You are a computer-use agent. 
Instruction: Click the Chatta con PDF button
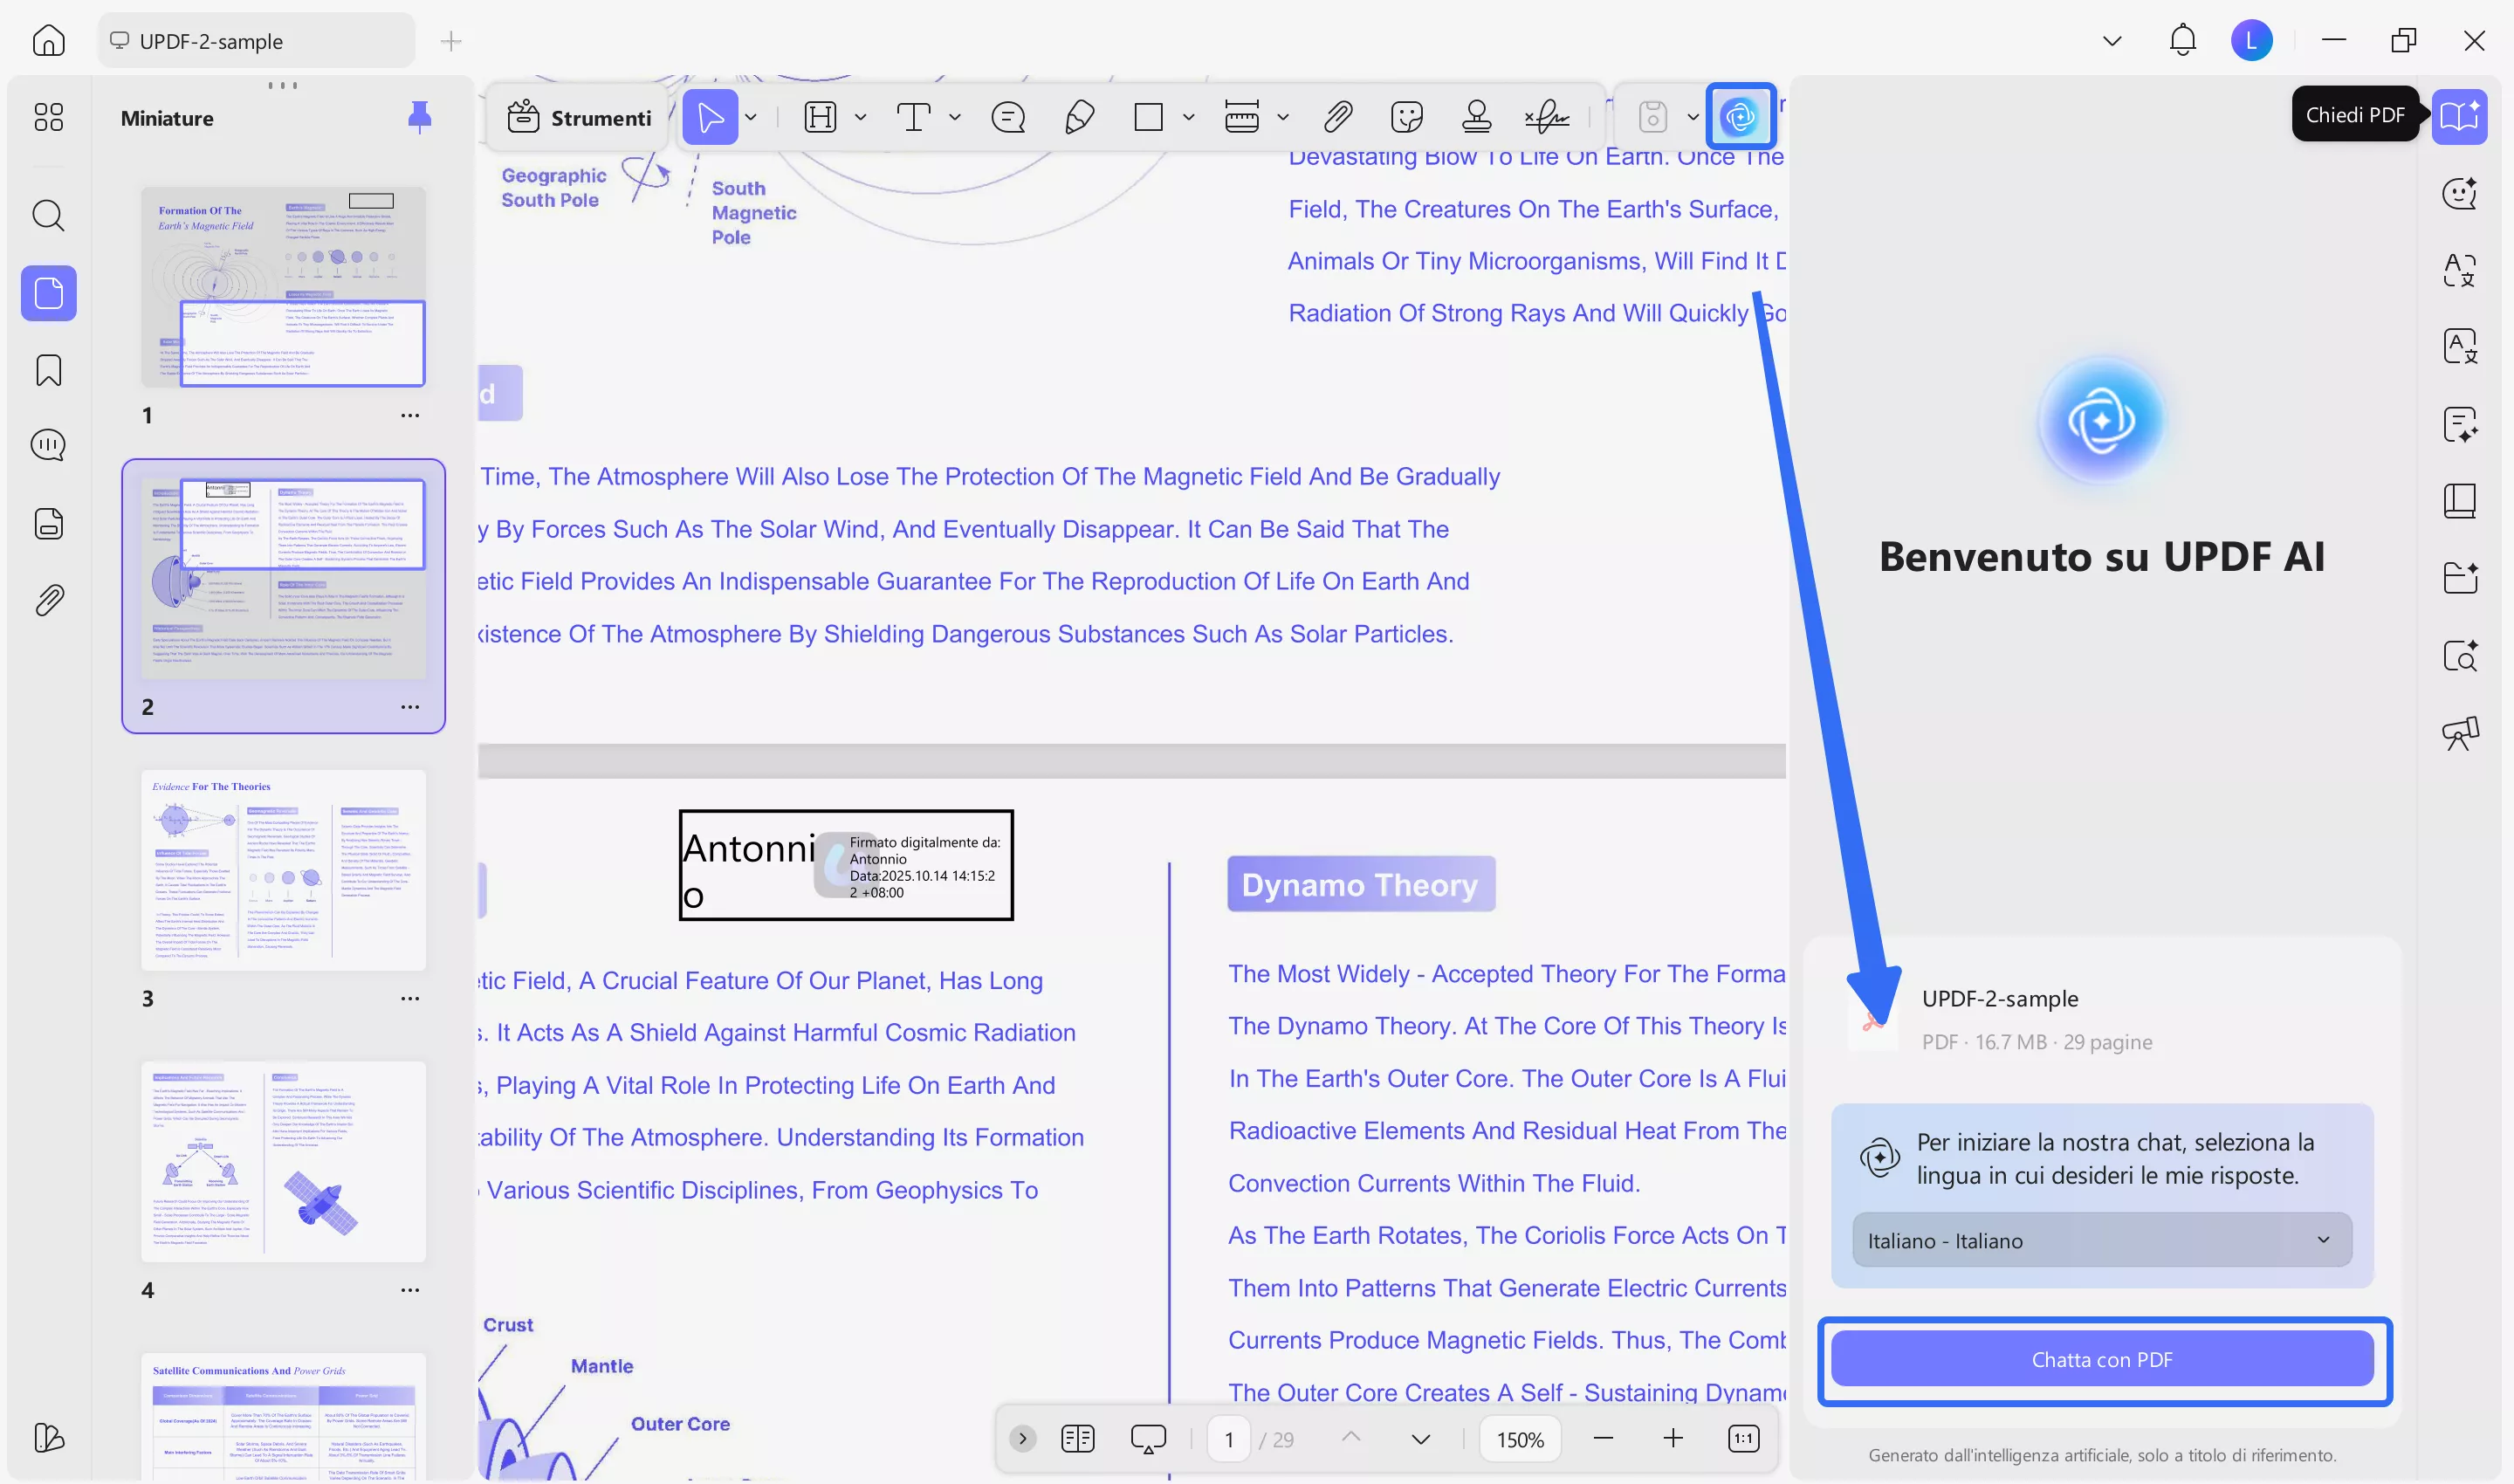click(x=2102, y=1359)
